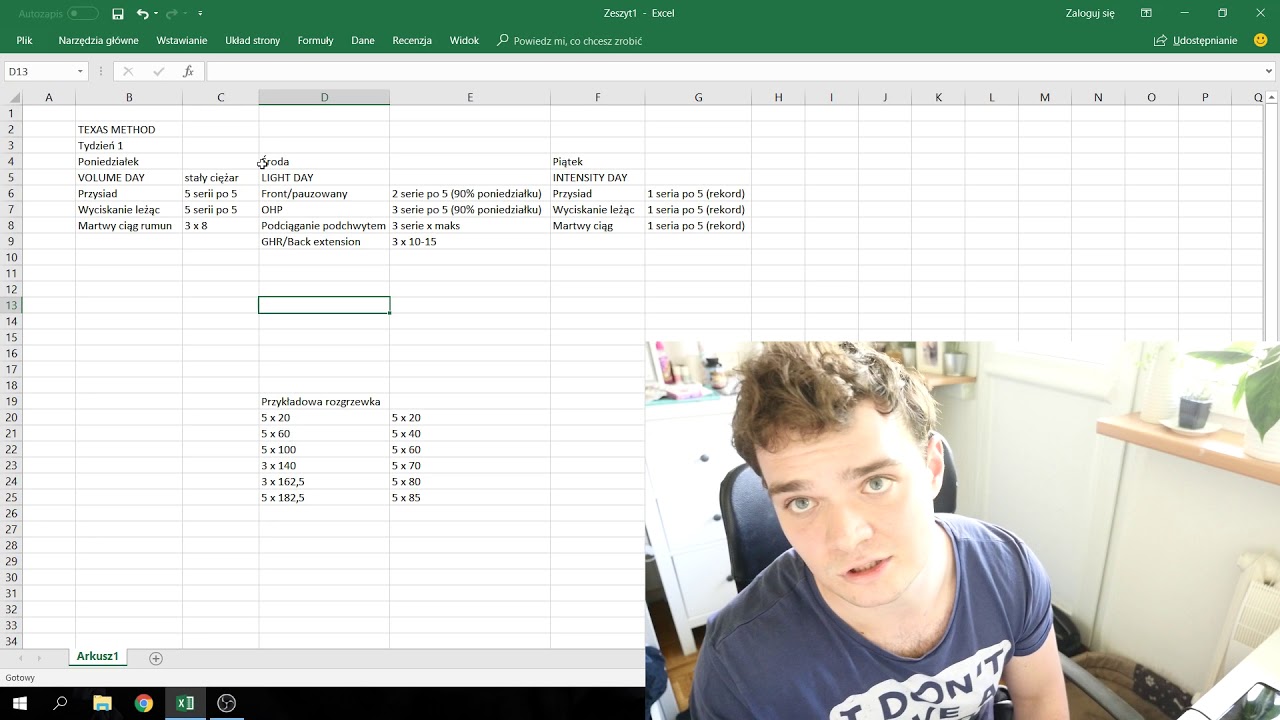
Task: Click the '3 x 8' cell
Action: click(220, 225)
